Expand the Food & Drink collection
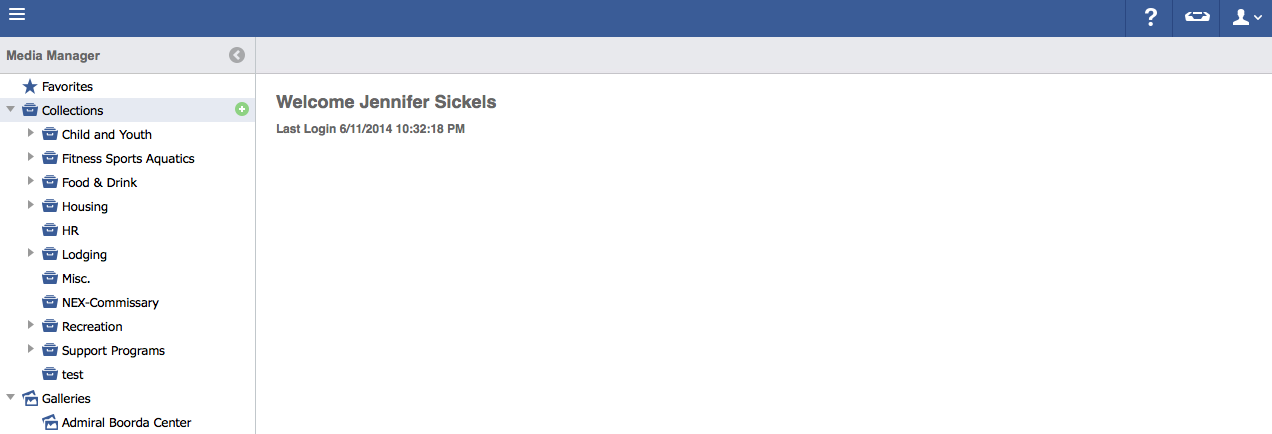Image resolution: width=1272 pixels, height=434 pixels. point(31,182)
